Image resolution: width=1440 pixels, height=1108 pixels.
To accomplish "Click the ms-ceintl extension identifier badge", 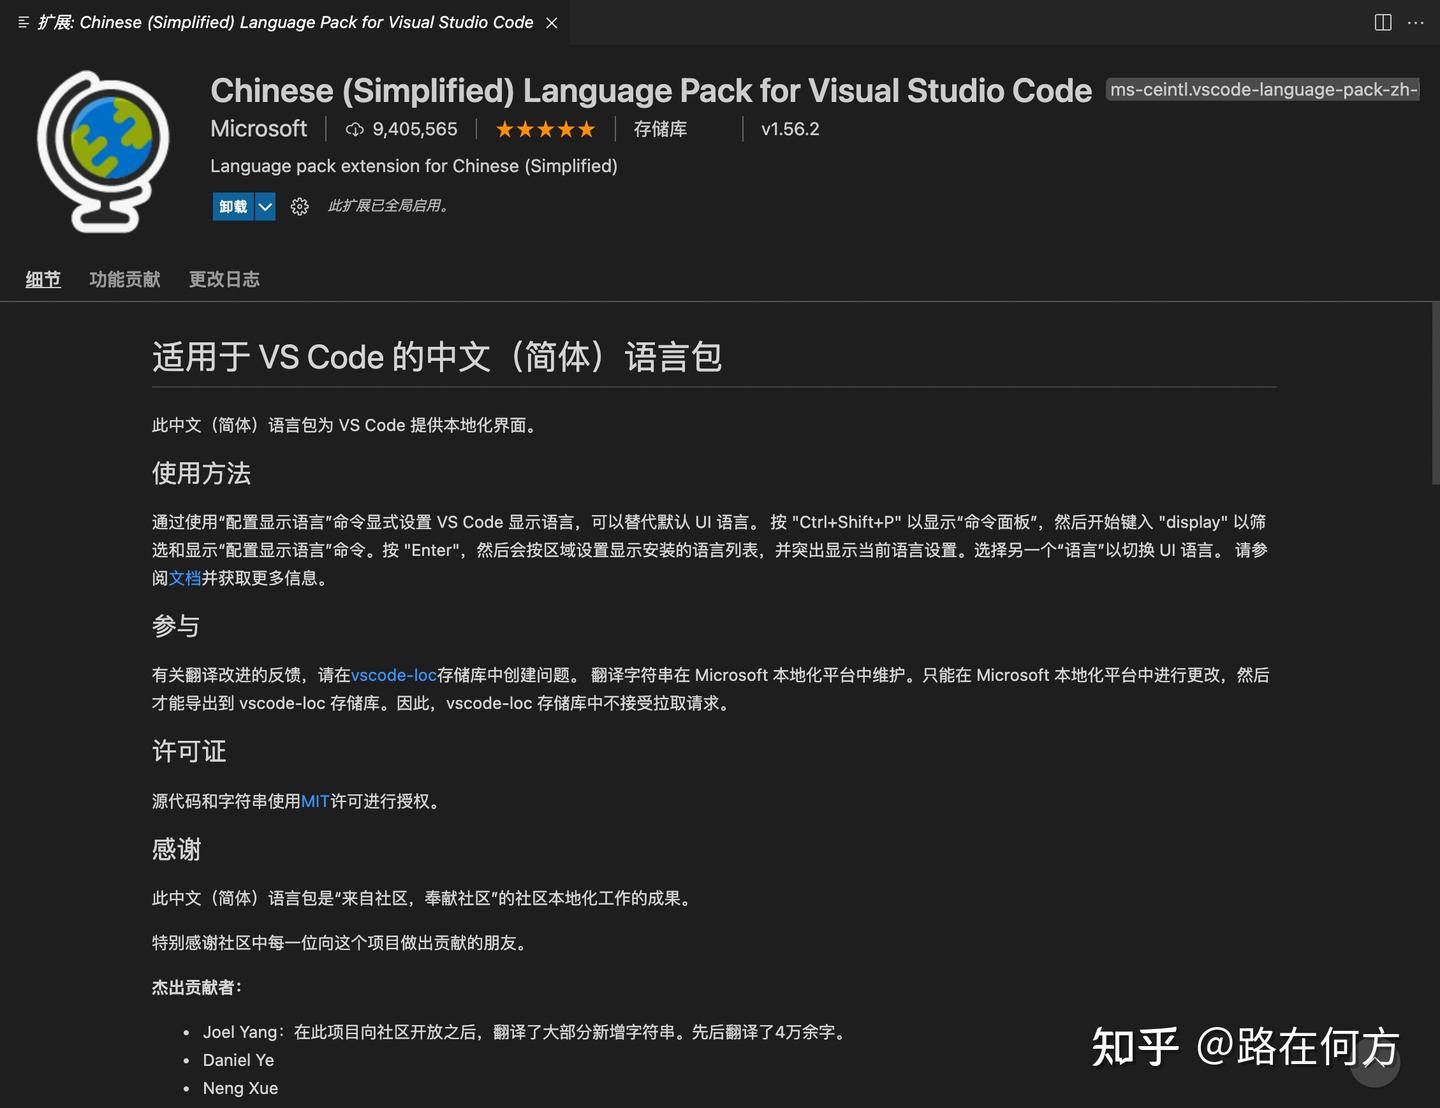I will pyautogui.click(x=1262, y=89).
